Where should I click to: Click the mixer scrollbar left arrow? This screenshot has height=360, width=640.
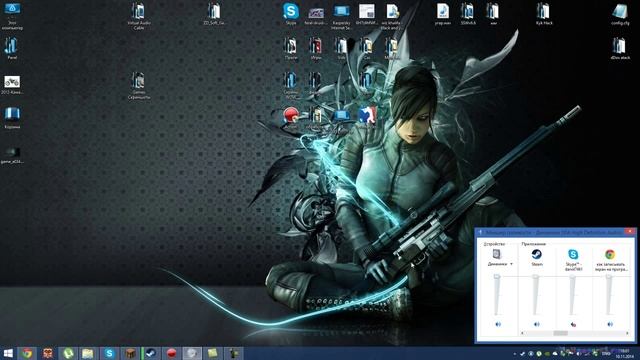coord(522,333)
